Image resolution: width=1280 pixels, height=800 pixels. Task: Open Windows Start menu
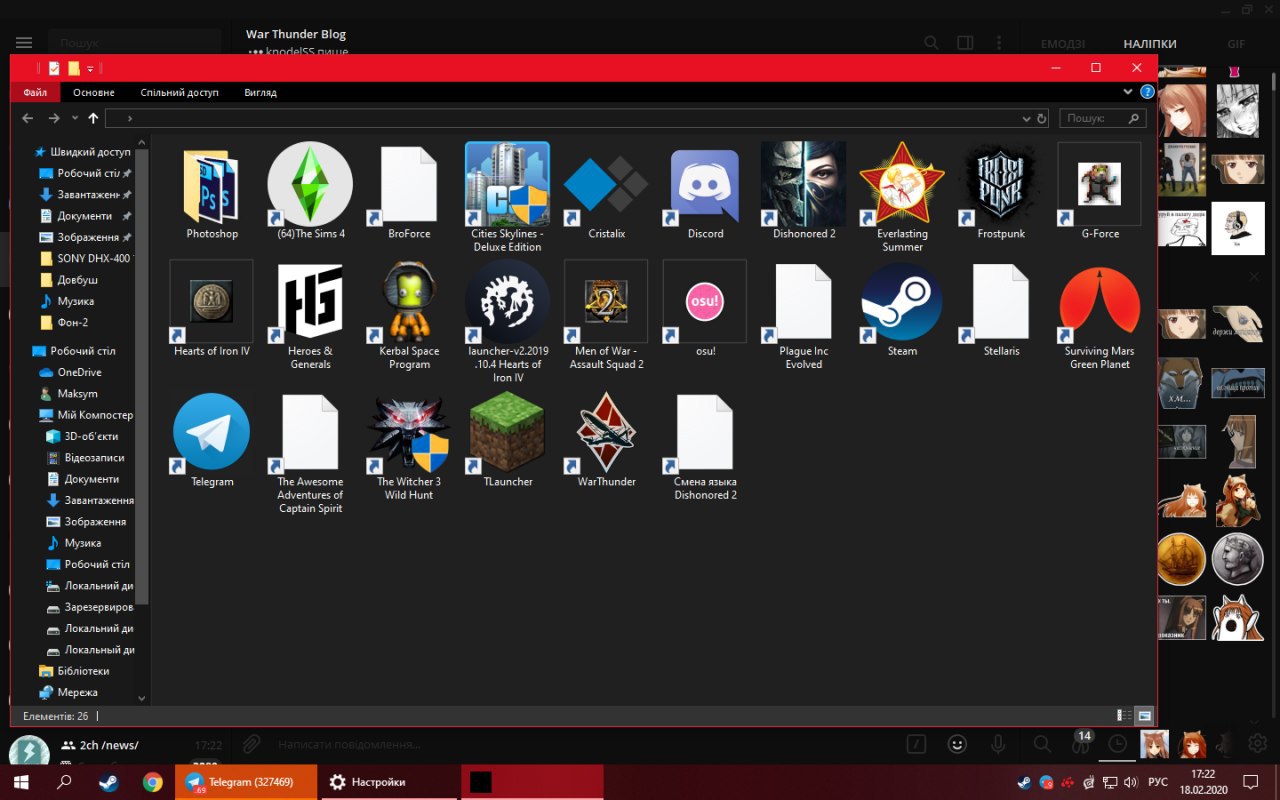pos(20,782)
